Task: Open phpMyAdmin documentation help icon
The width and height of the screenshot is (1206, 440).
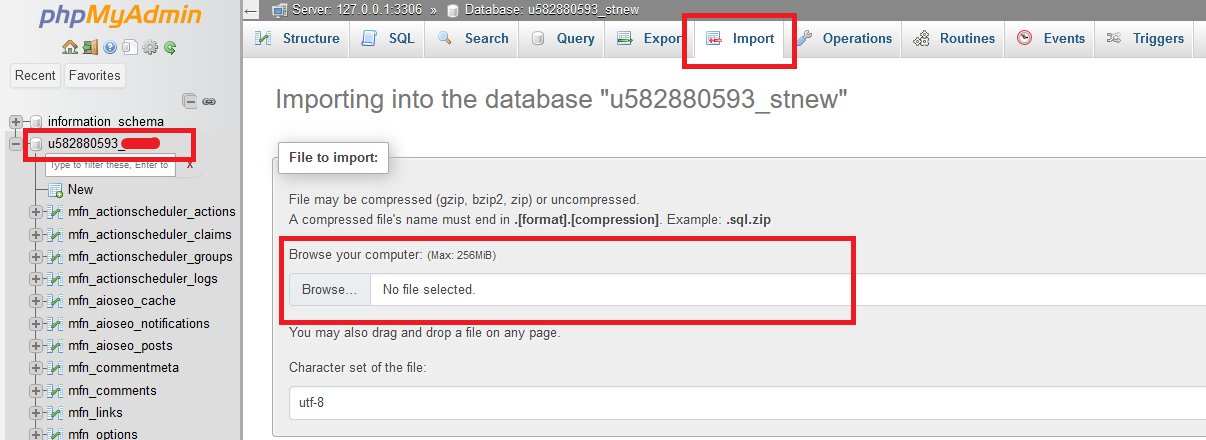Action: click(110, 47)
